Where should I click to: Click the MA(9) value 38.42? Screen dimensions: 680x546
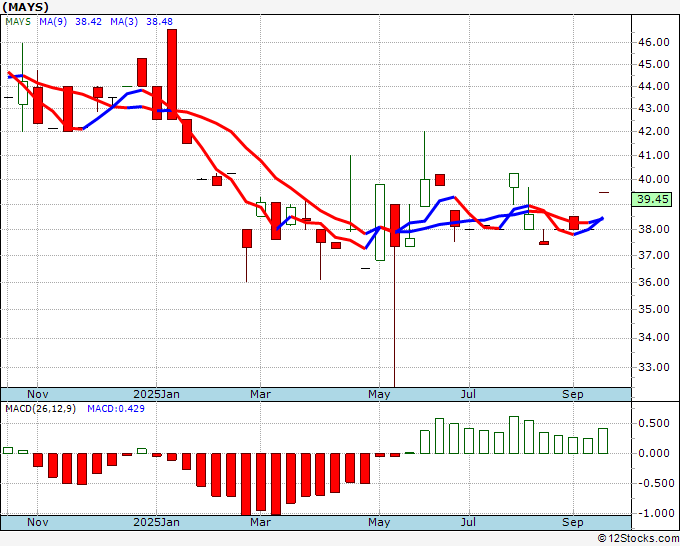pos(88,22)
